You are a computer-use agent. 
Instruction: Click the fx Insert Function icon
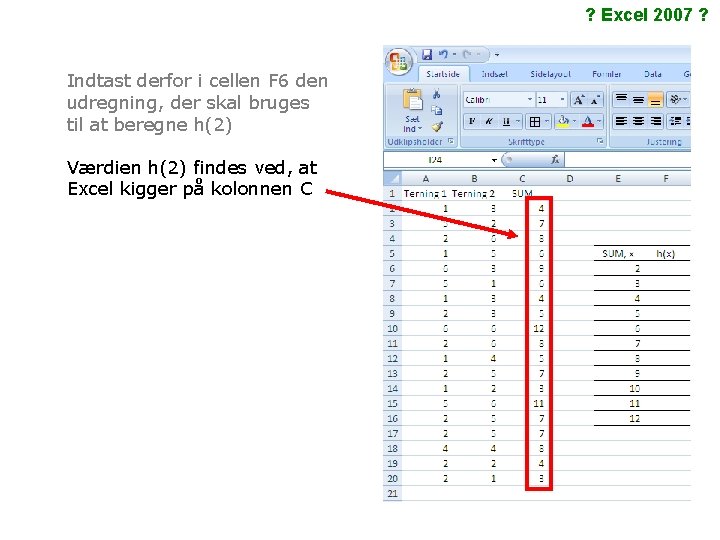tap(555, 159)
